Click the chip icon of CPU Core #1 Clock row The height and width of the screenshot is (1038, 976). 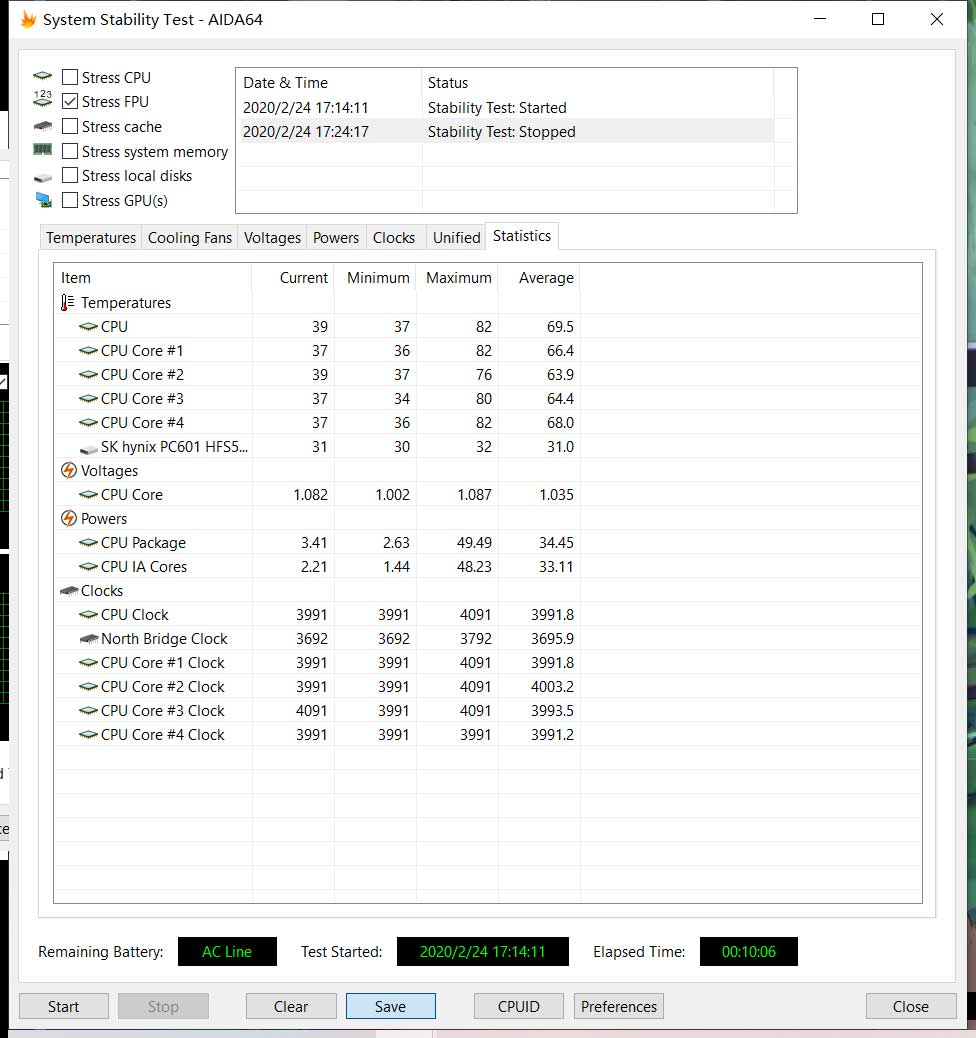(x=88, y=663)
